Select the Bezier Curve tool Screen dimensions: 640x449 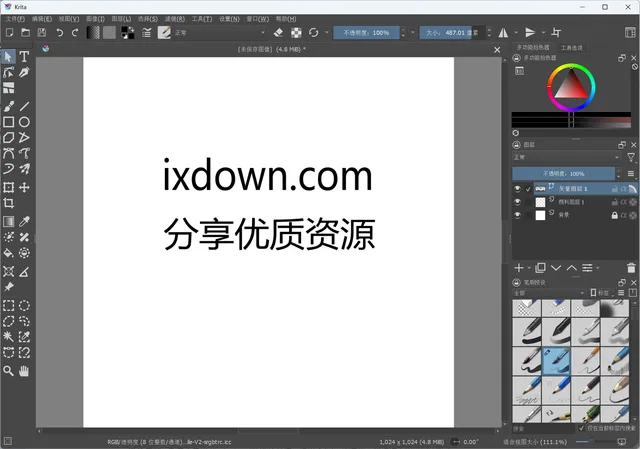(x=9, y=153)
